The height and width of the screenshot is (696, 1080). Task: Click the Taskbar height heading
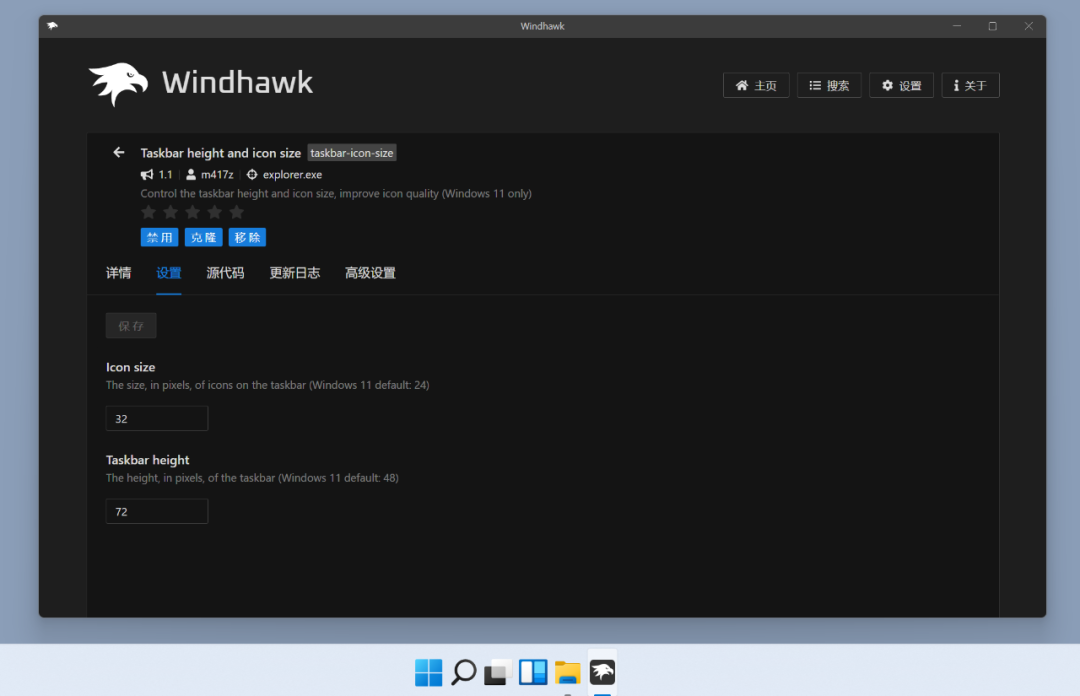(147, 460)
